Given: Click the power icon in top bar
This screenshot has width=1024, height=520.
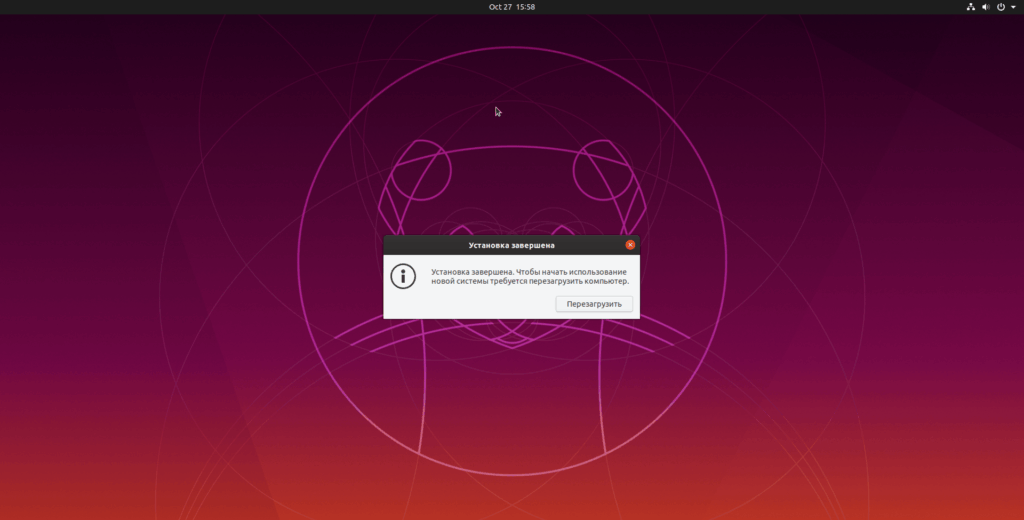Looking at the screenshot, I should (1000, 7).
